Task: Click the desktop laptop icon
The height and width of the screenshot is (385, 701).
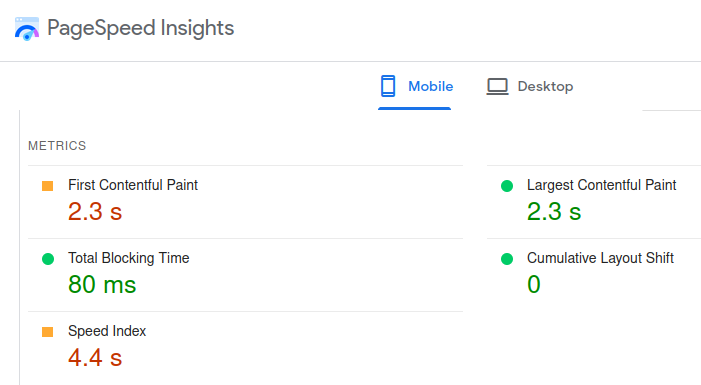Action: point(497,86)
